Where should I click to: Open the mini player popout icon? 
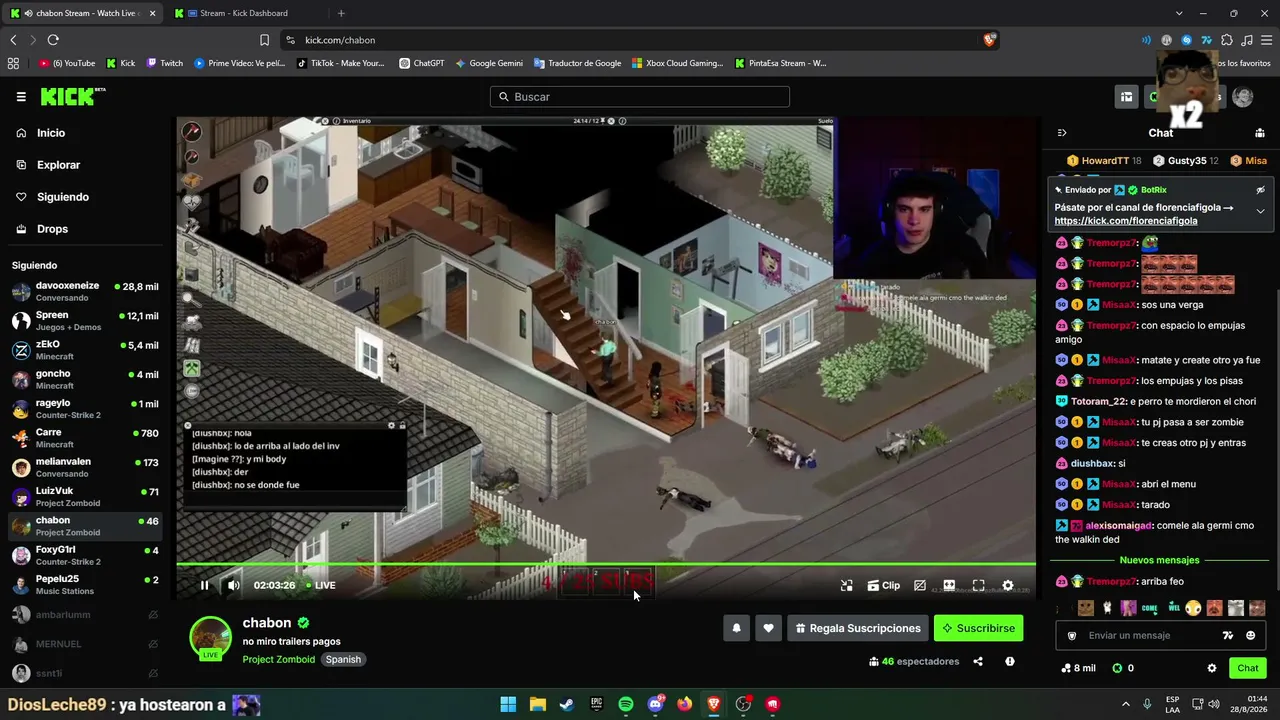(846, 585)
